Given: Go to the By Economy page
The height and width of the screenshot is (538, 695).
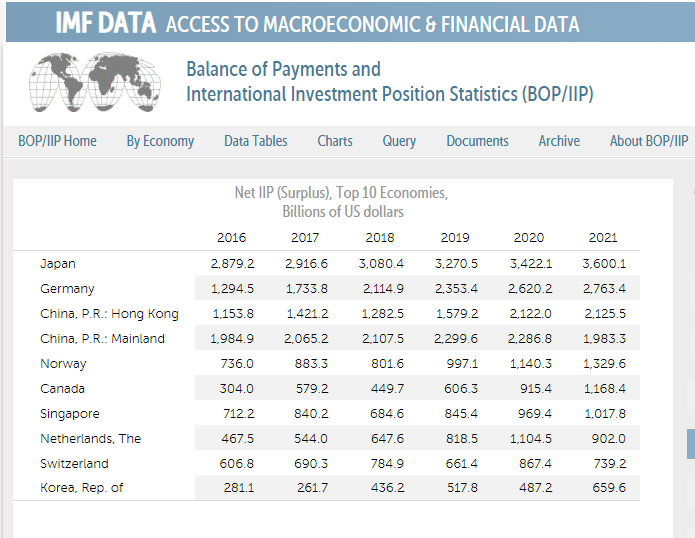Looking at the screenshot, I should pyautogui.click(x=160, y=141).
